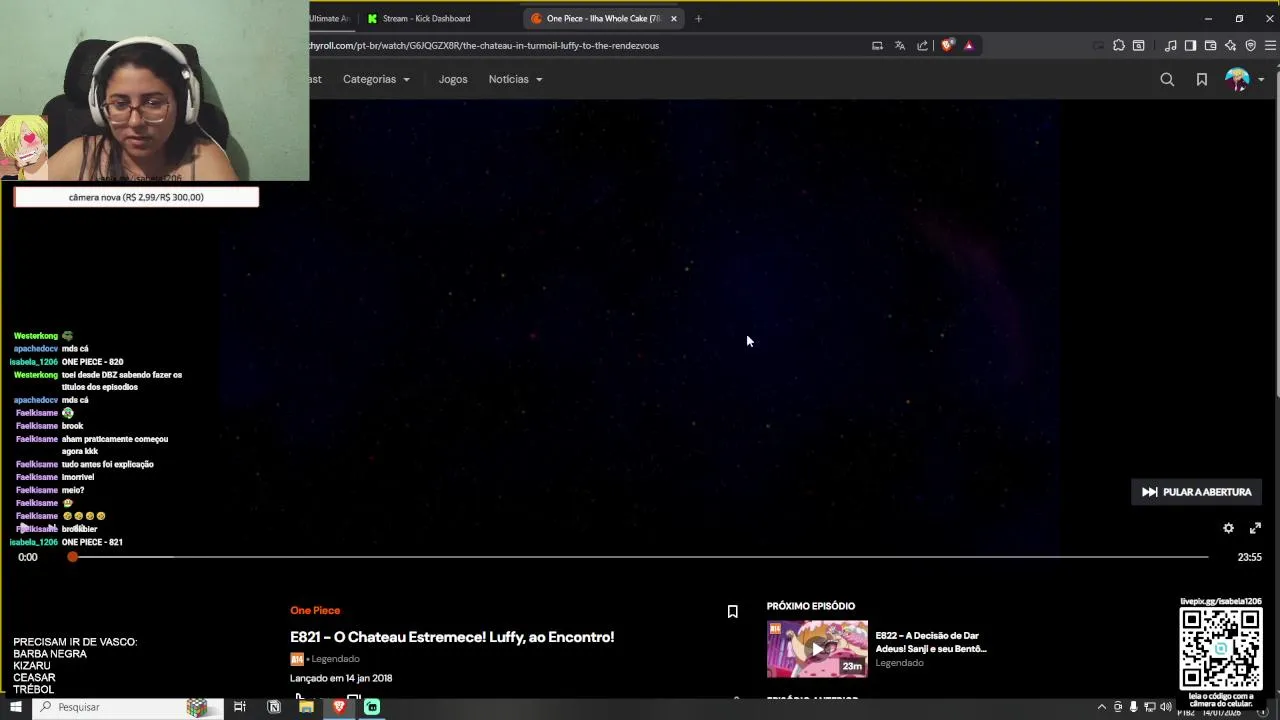Screen dimensions: 1280x720
Task: Open the Crunchyroll watchlist bookmark icon in the header
Action: tap(1202, 79)
